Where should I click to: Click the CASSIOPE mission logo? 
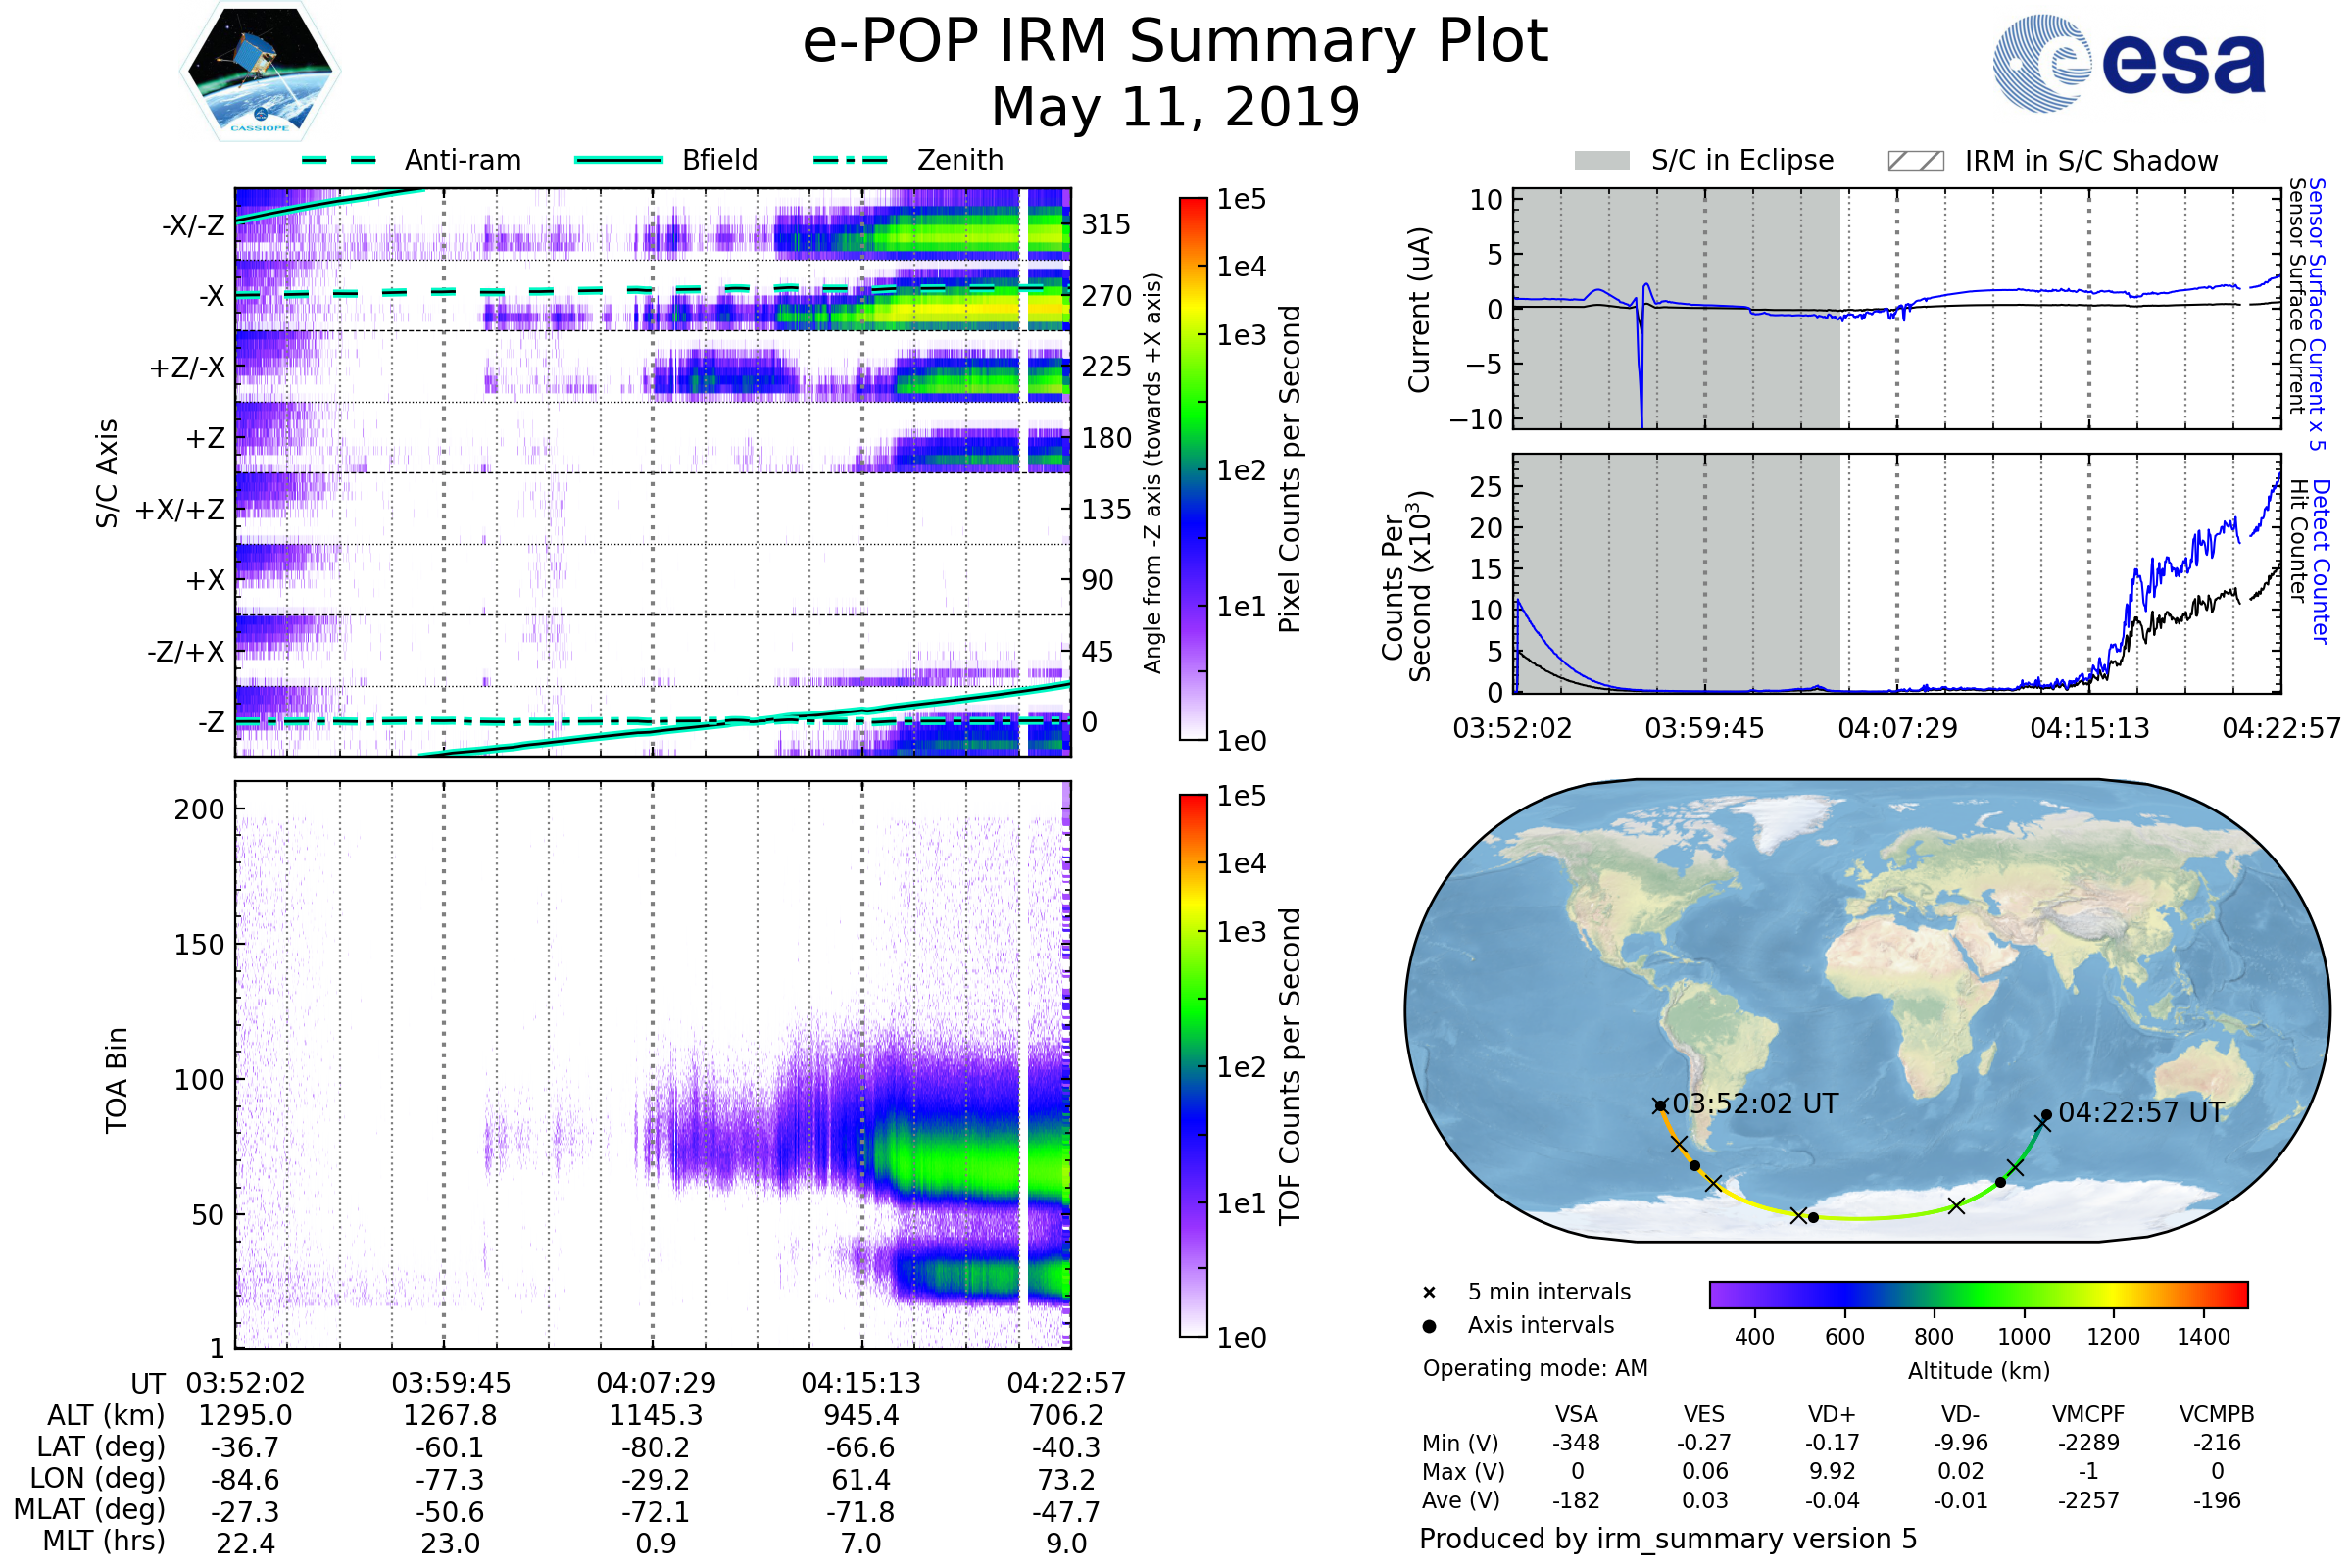click(260, 72)
